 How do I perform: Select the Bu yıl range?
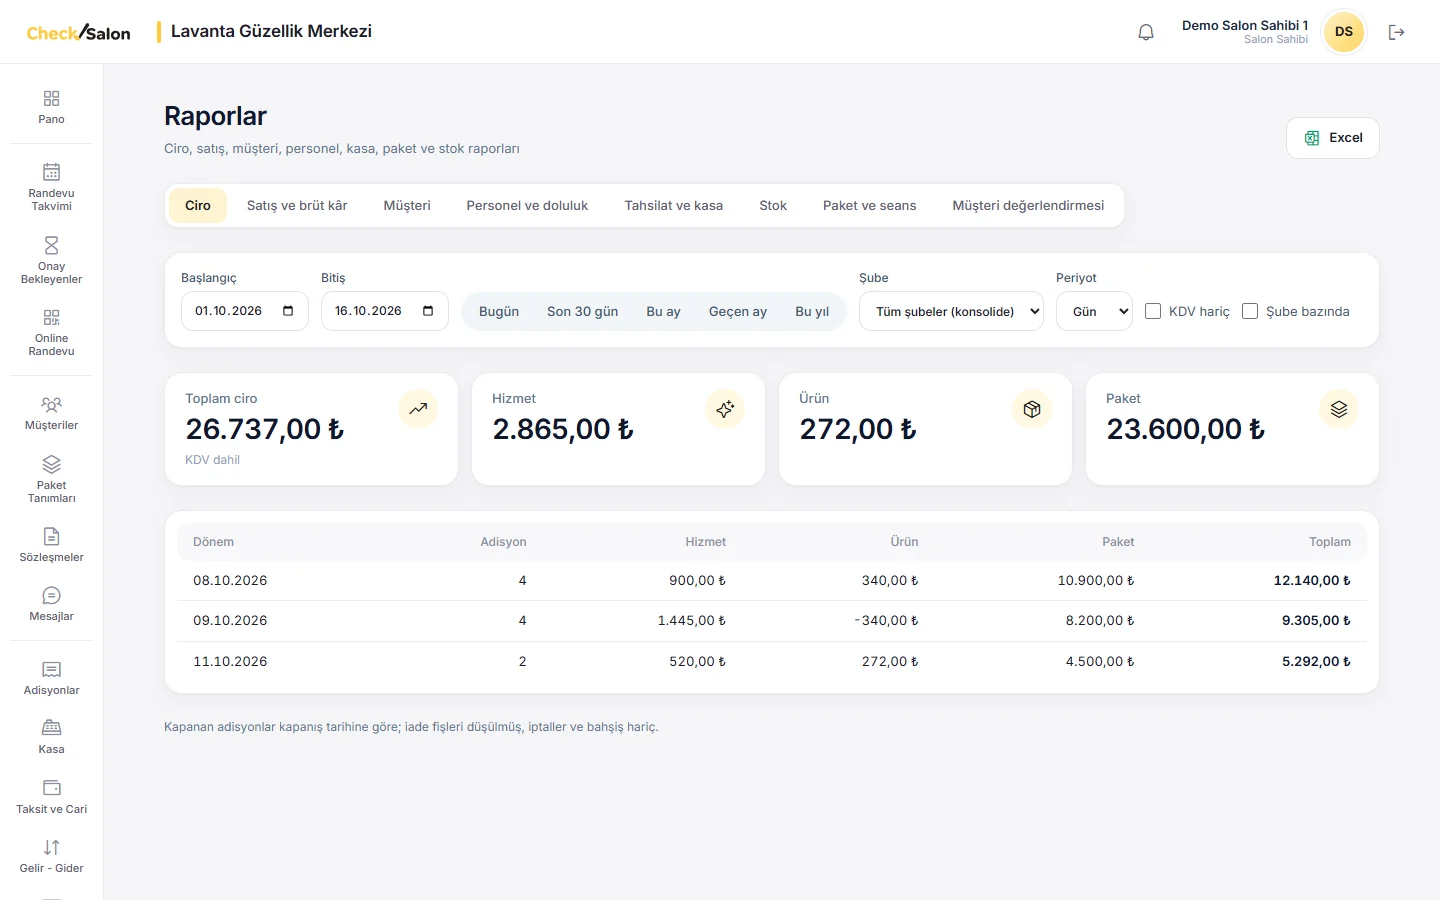(812, 311)
